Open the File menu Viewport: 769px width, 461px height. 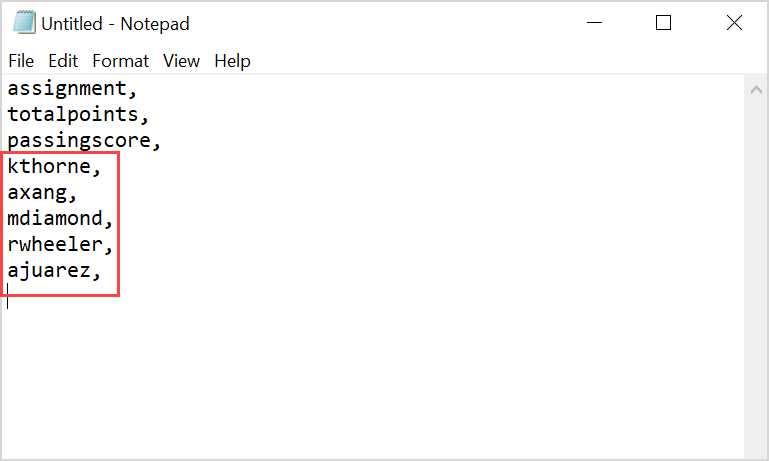pyautogui.click(x=21, y=61)
